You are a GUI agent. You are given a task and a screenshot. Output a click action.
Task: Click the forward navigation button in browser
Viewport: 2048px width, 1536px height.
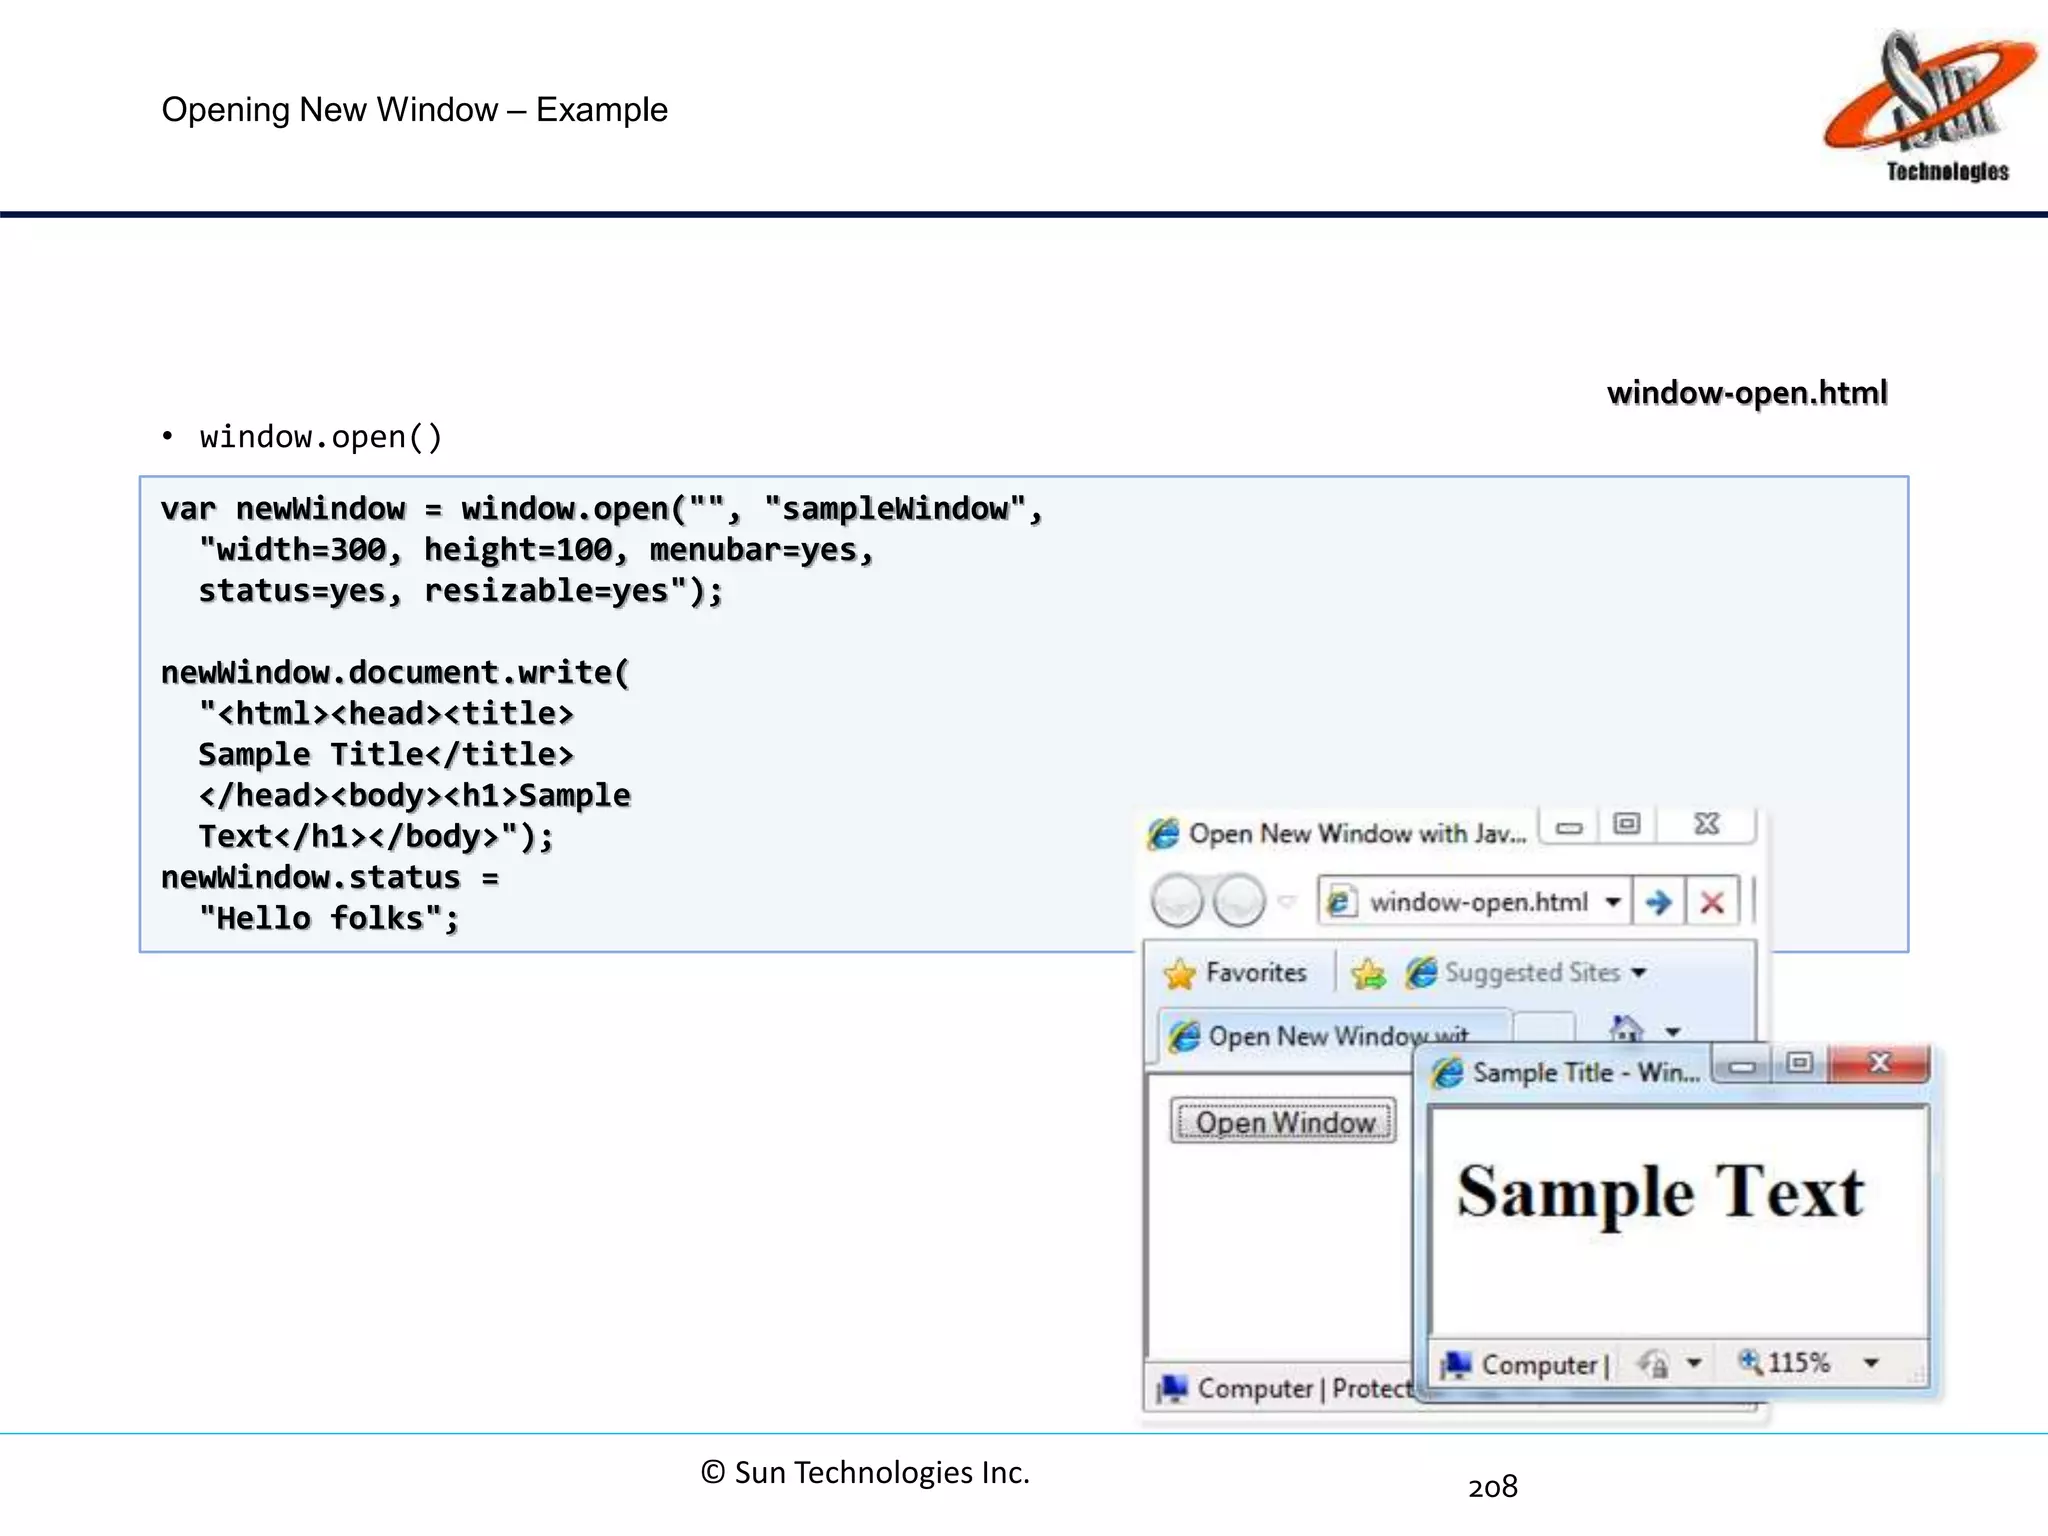[x=1240, y=900]
